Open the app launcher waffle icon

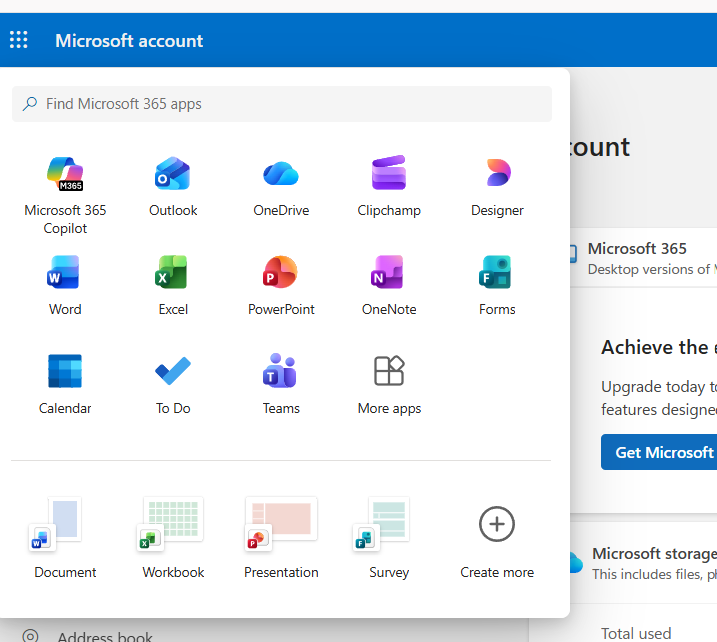point(19,40)
